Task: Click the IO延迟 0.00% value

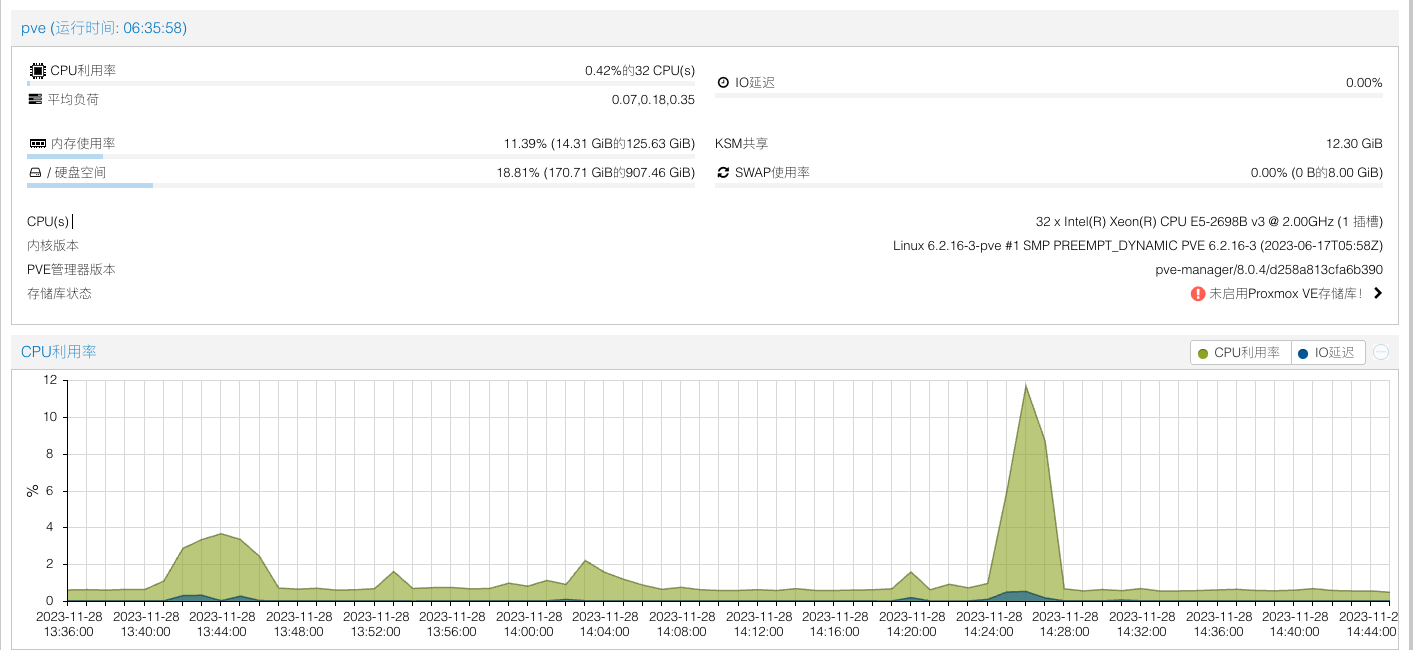Action: (x=1364, y=83)
